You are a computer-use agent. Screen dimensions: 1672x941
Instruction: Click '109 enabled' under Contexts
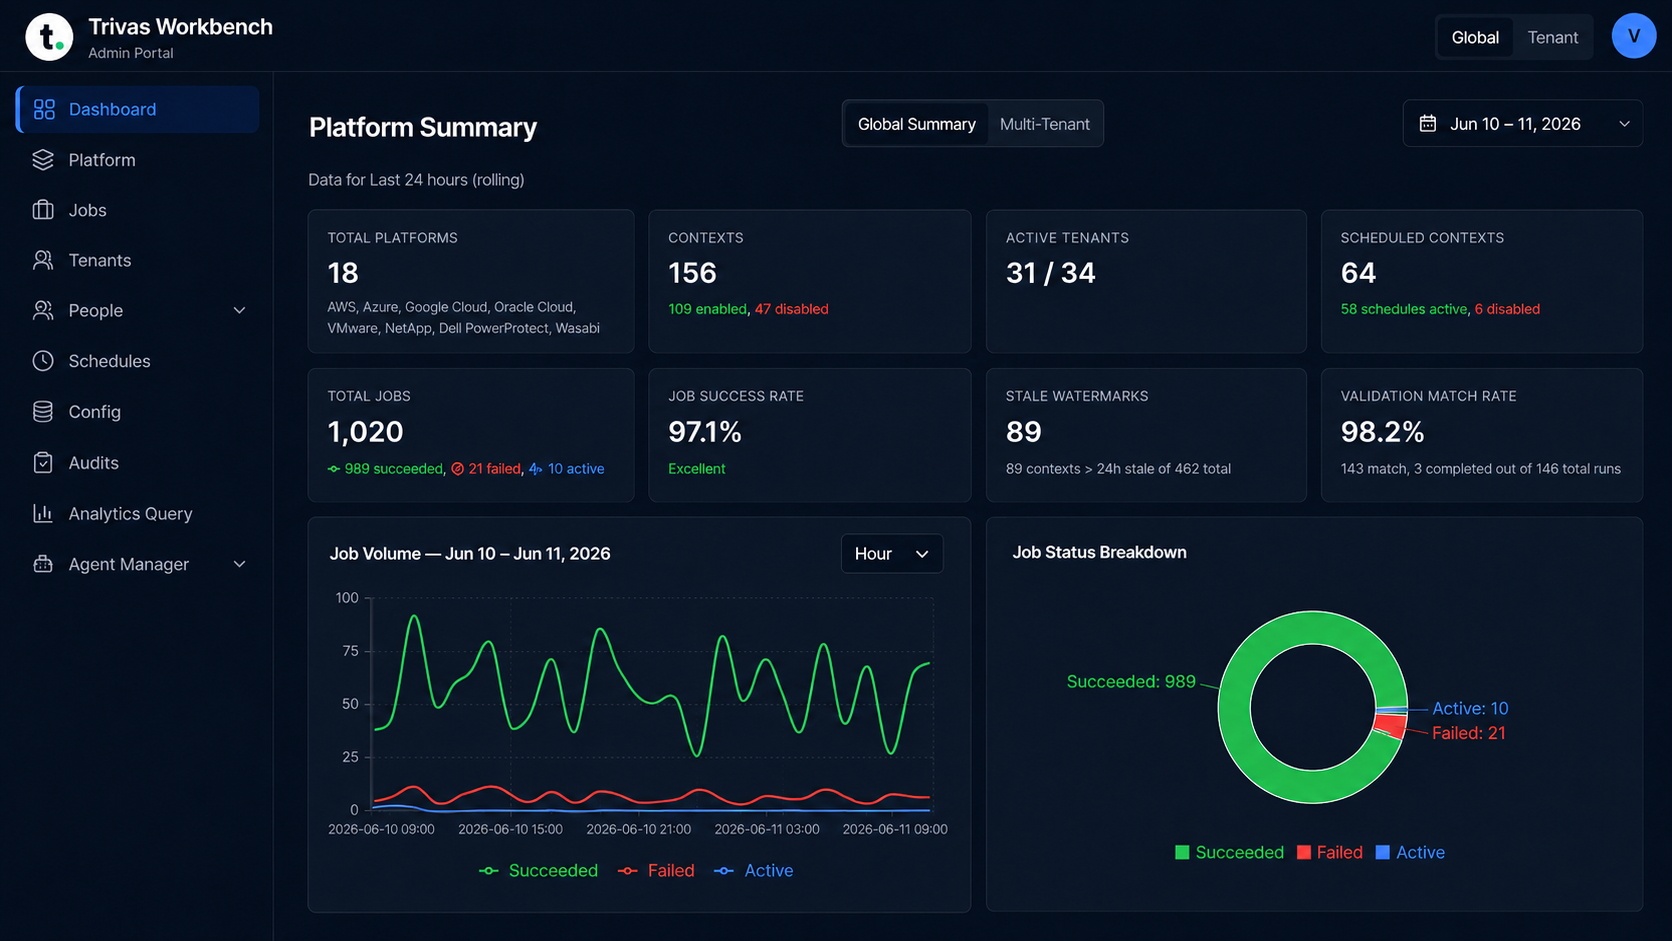click(707, 309)
